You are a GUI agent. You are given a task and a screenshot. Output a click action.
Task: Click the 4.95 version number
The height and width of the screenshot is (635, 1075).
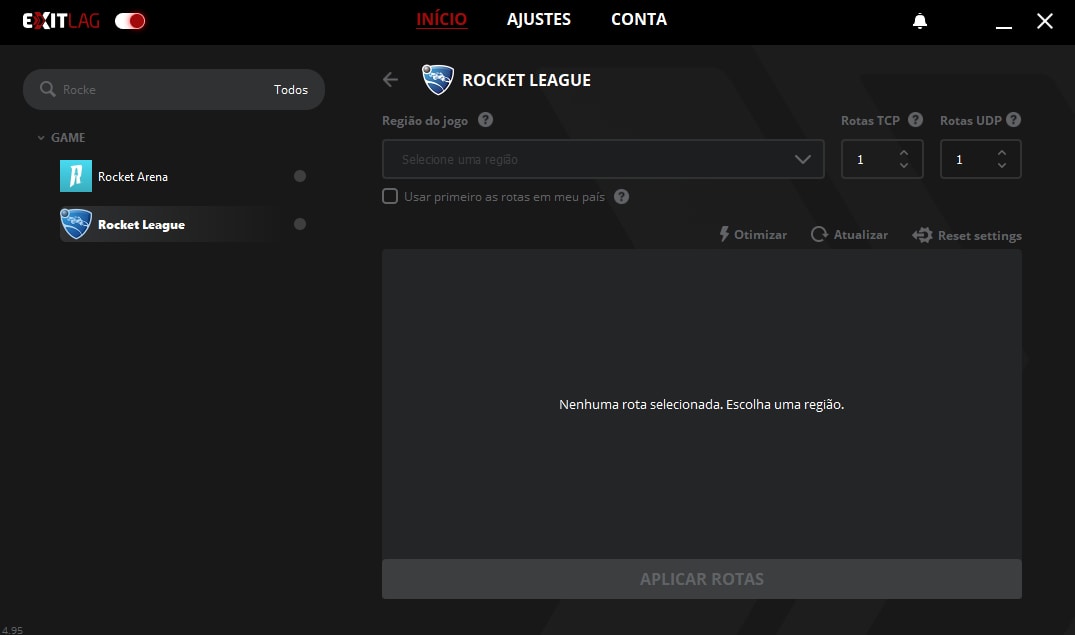[x=12, y=630]
